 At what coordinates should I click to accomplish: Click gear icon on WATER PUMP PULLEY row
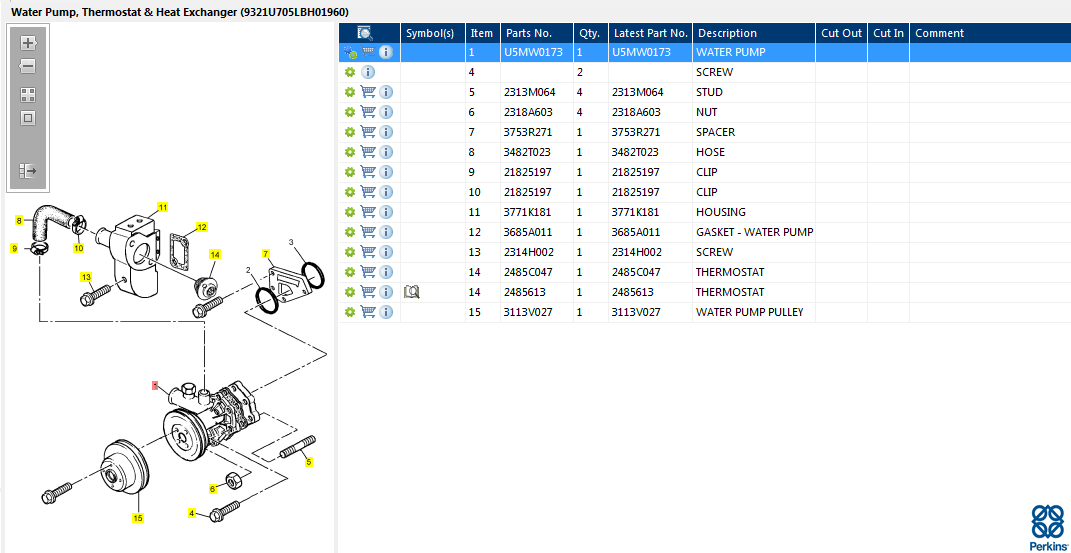coord(350,312)
